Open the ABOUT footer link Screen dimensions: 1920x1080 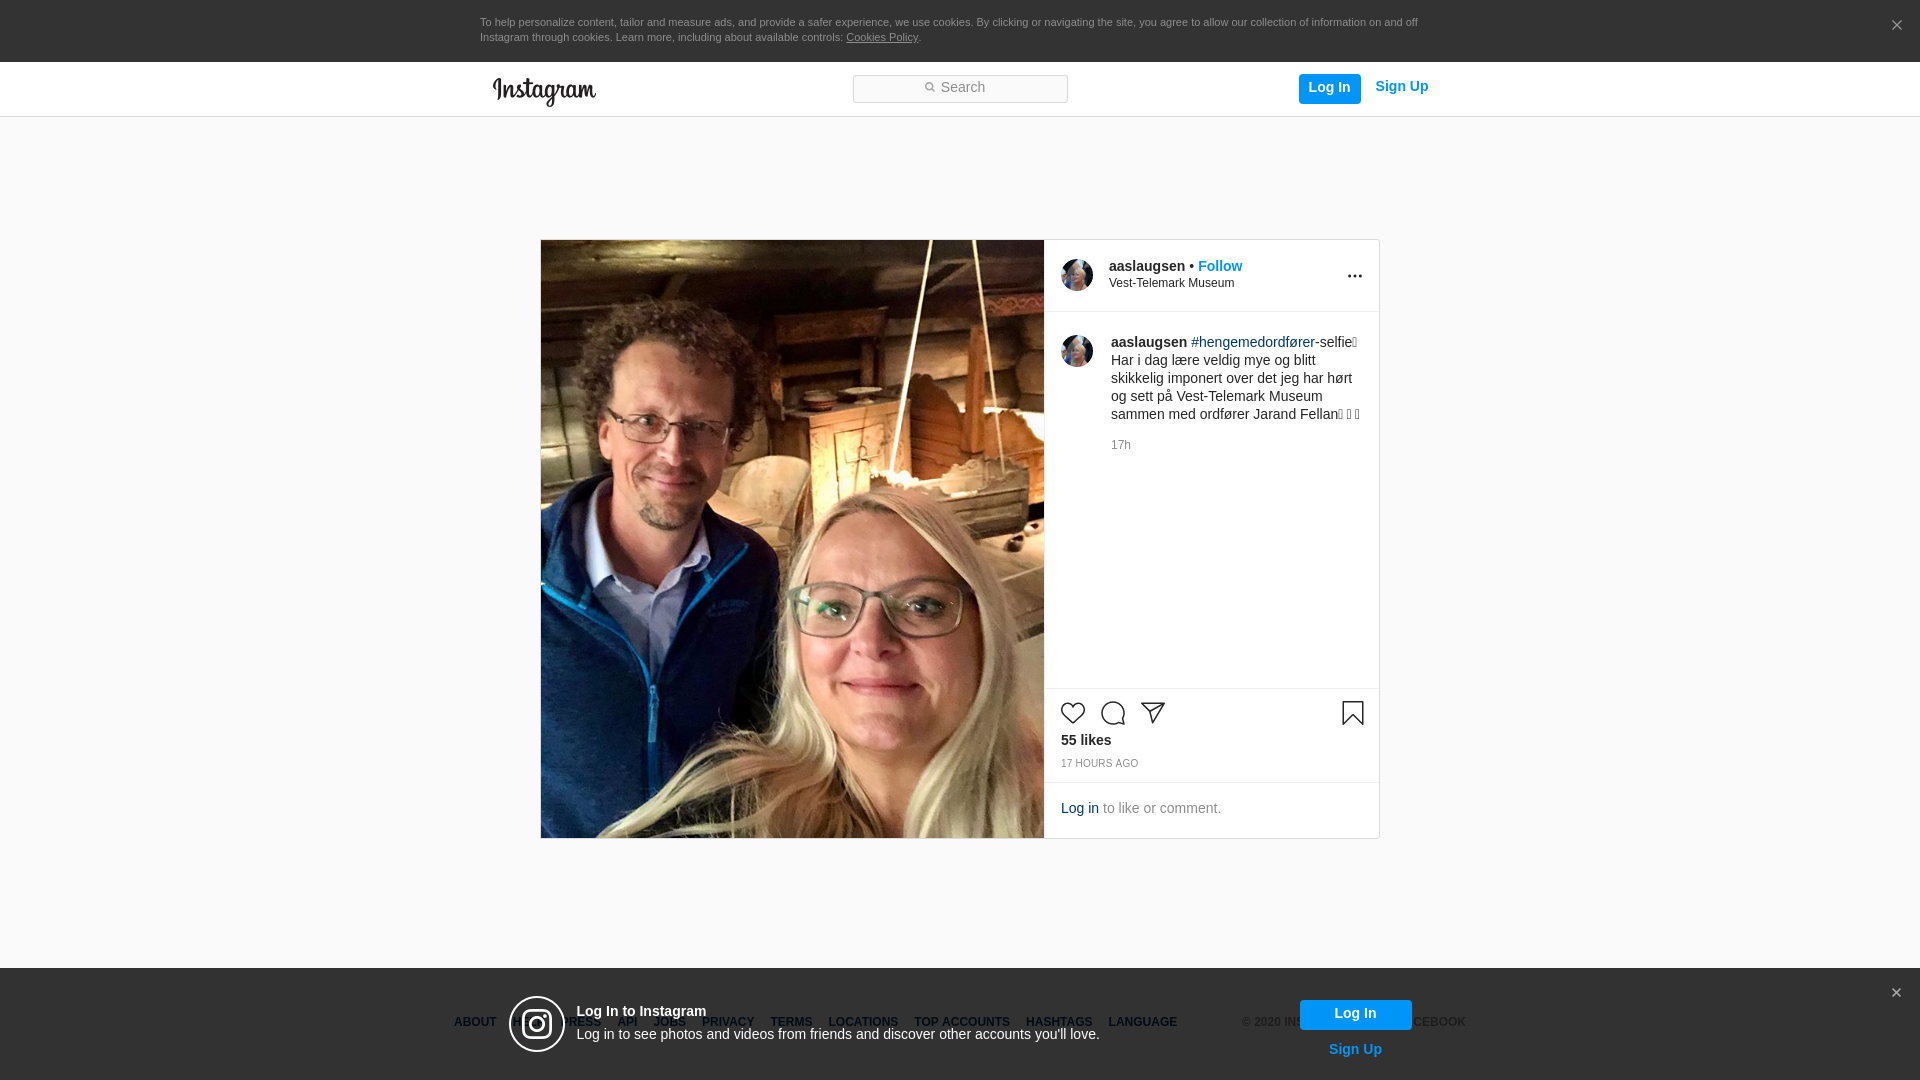(x=475, y=1022)
